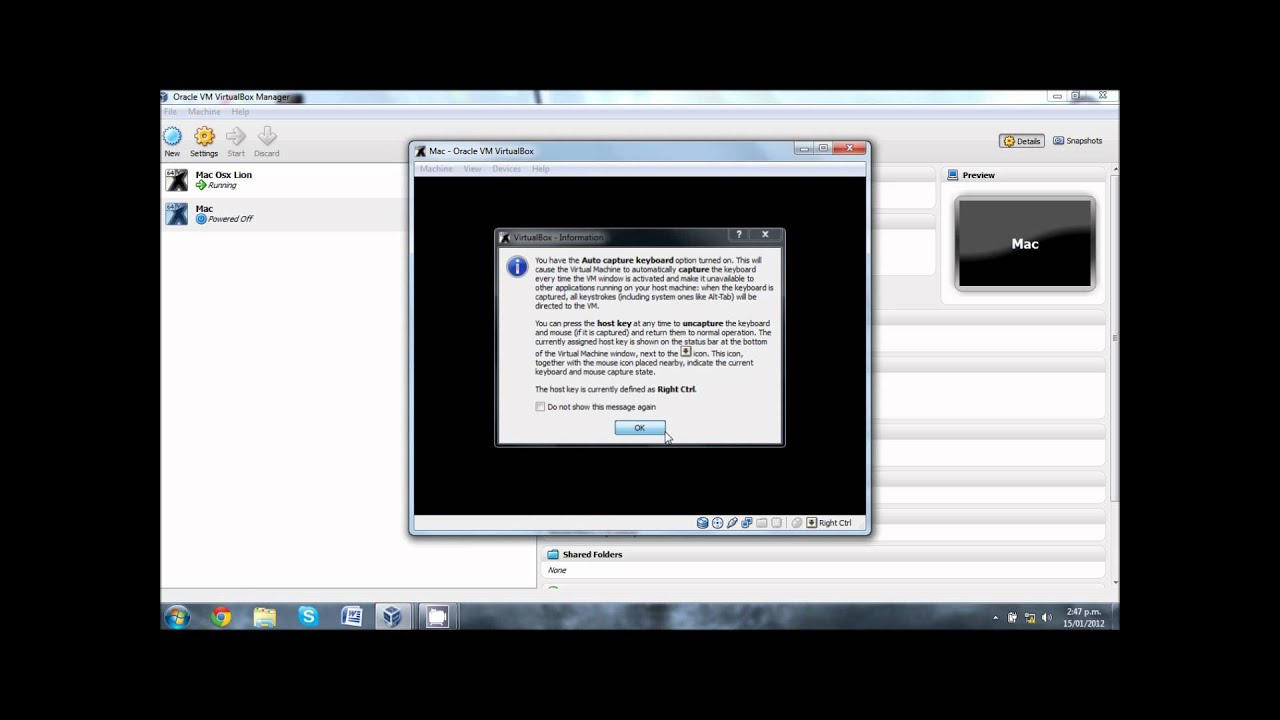Click the network tray icon

(1029, 618)
